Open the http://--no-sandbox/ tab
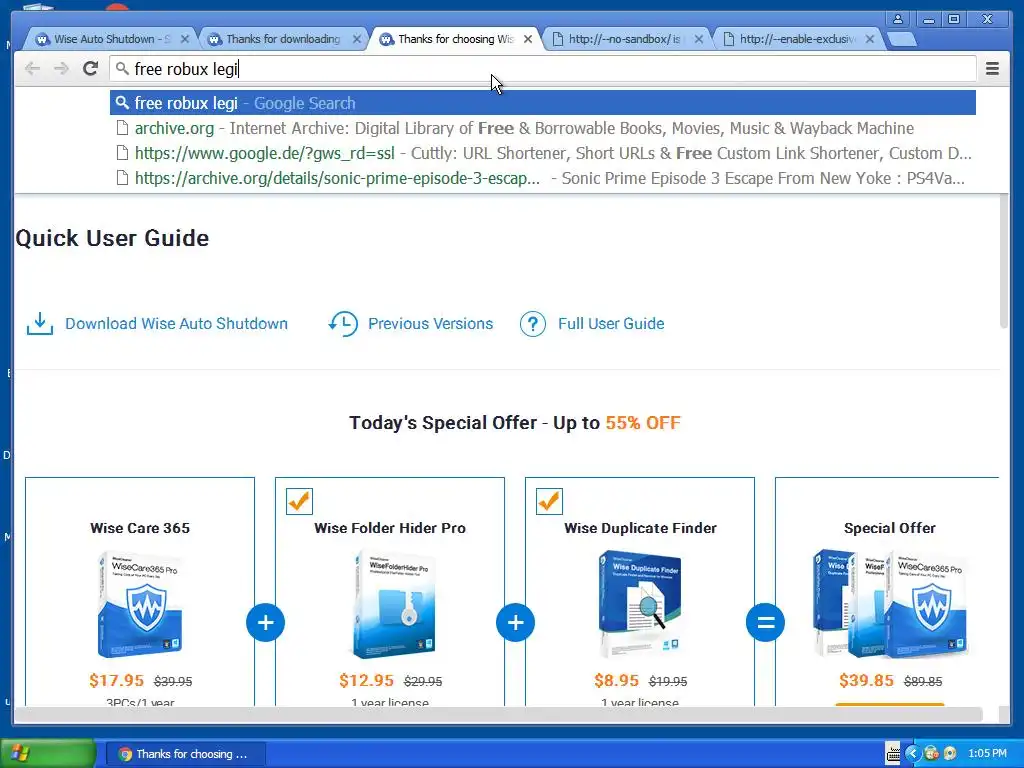The height and width of the screenshot is (768, 1024). coord(623,39)
